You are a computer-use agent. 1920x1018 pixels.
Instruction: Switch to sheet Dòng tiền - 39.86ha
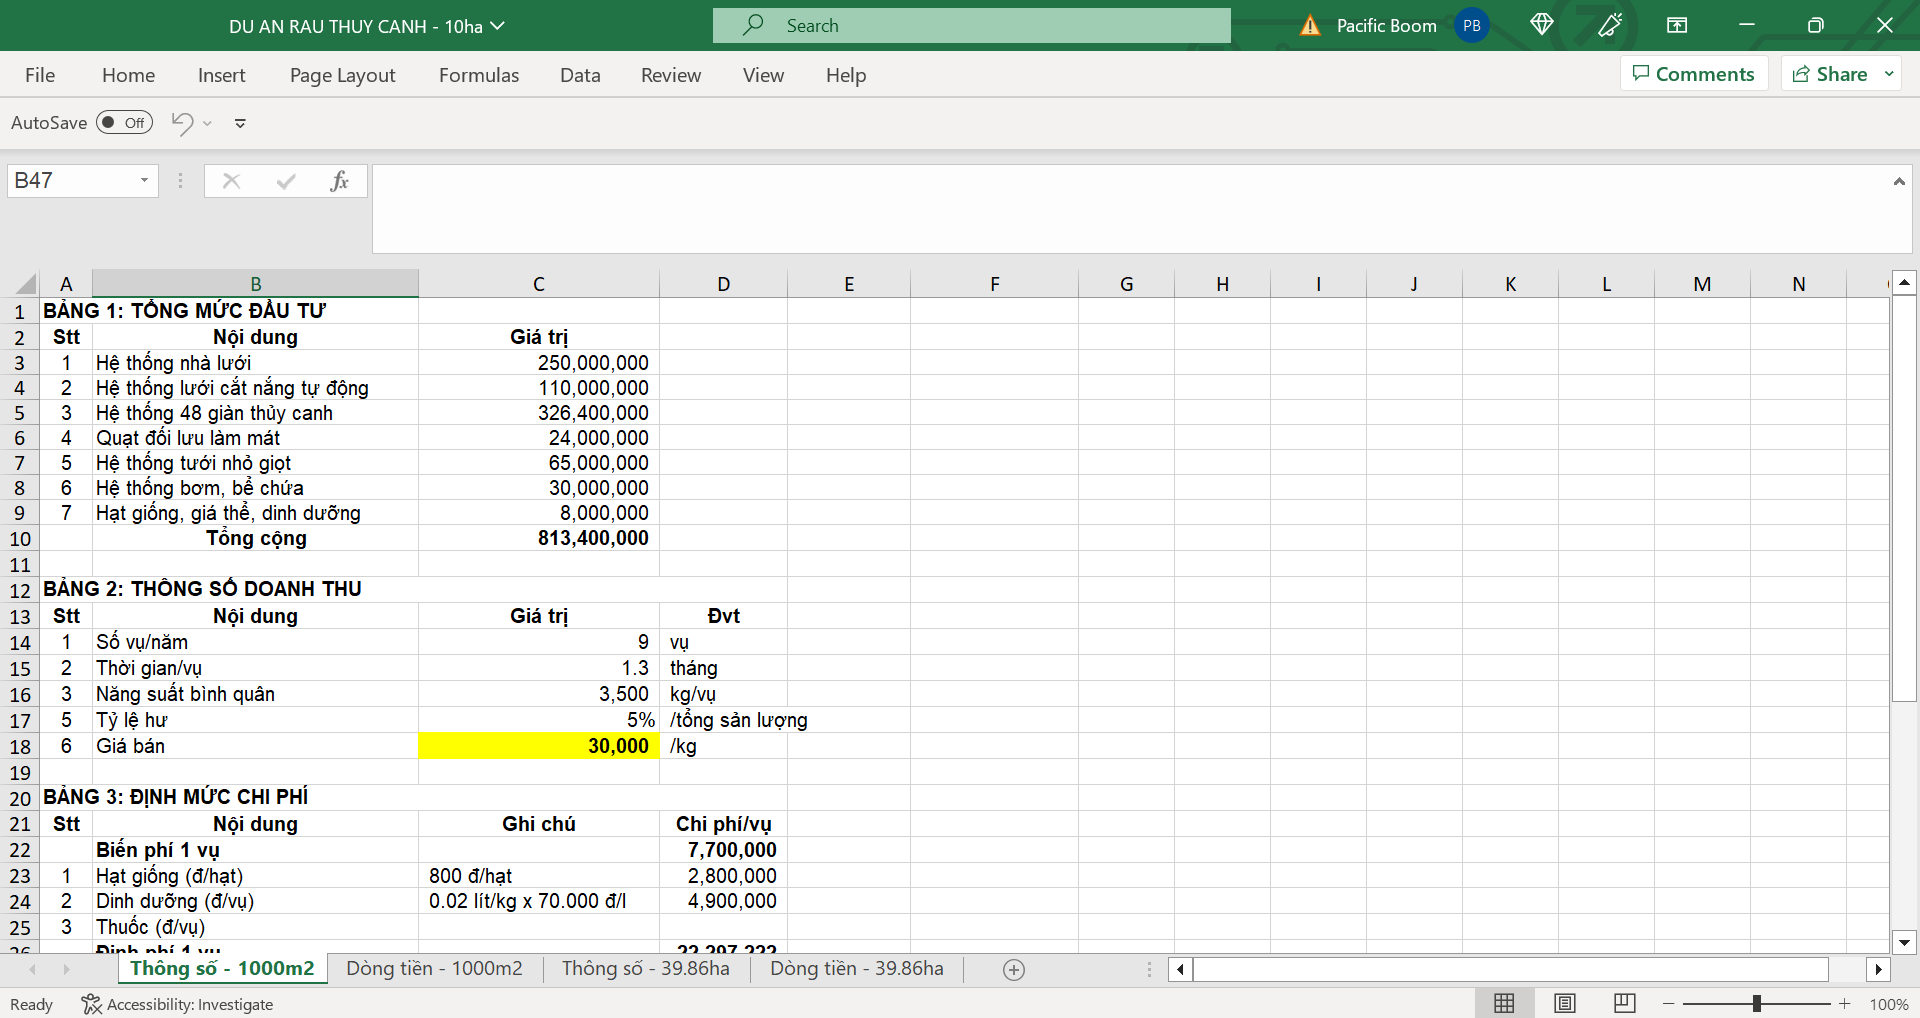[856, 969]
